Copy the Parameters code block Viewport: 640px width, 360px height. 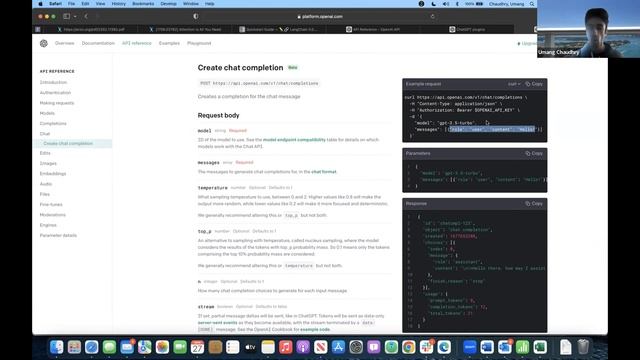[x=534, y=153]
